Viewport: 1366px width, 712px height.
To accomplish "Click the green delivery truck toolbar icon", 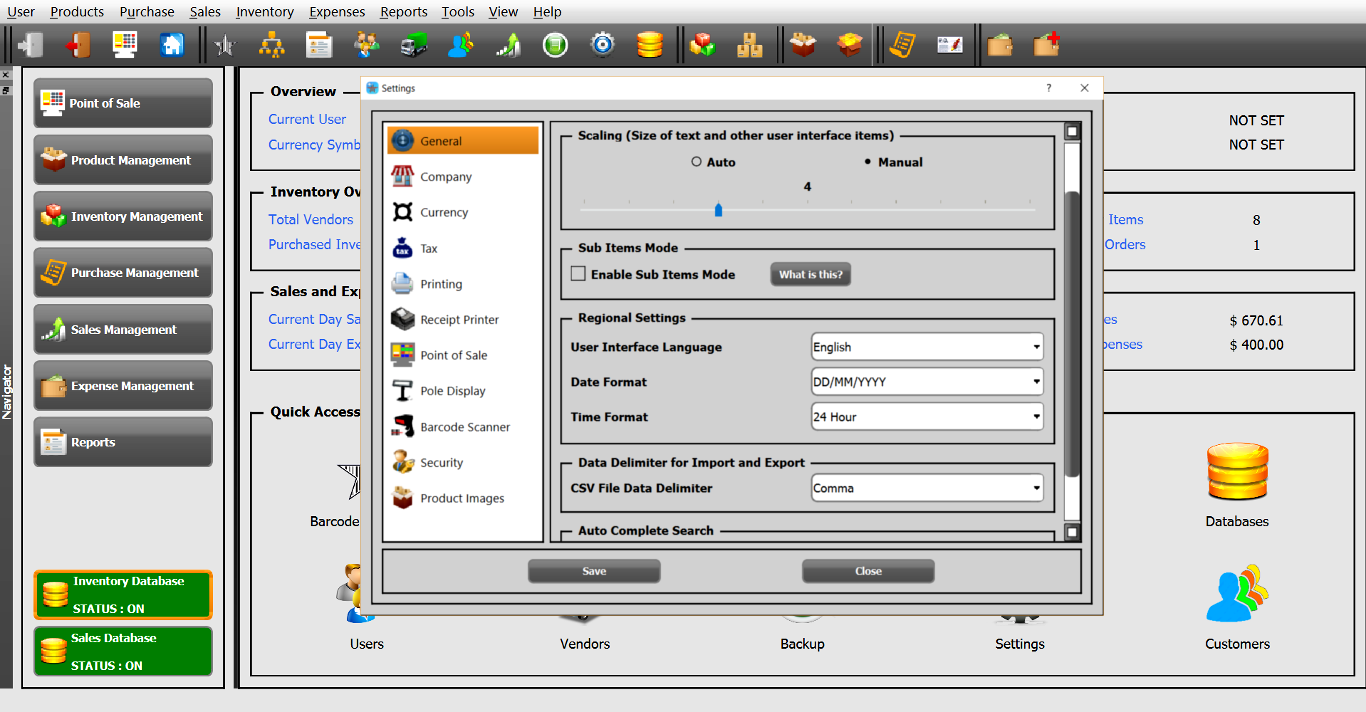I will pyautogui.click(x=414, y=45).
